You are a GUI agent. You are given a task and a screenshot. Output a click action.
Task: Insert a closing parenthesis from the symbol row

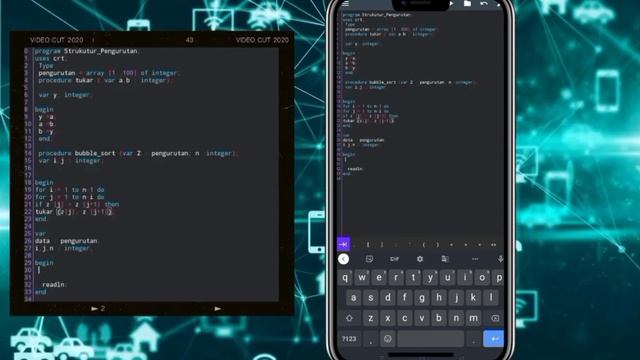[x=438, y=244]
